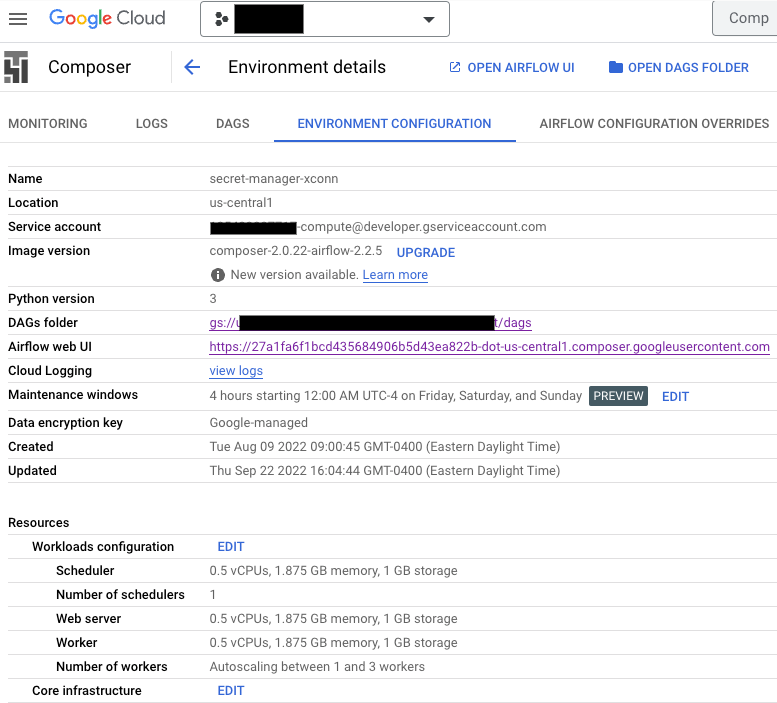777x703 pixels.
Task: Click the maintenance window schedule text
Action: point(395,396)
